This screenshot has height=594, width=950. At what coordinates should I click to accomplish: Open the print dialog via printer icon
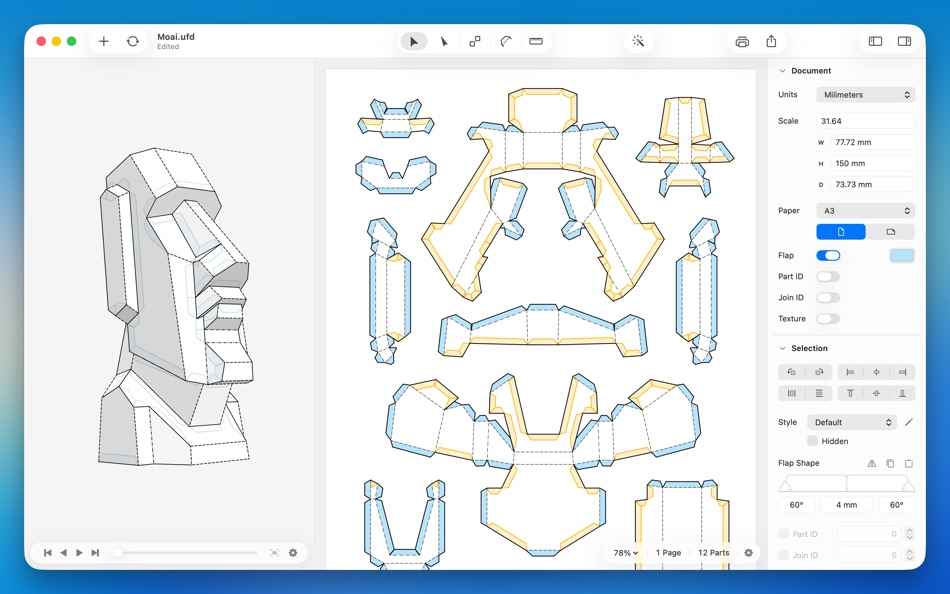742,41
